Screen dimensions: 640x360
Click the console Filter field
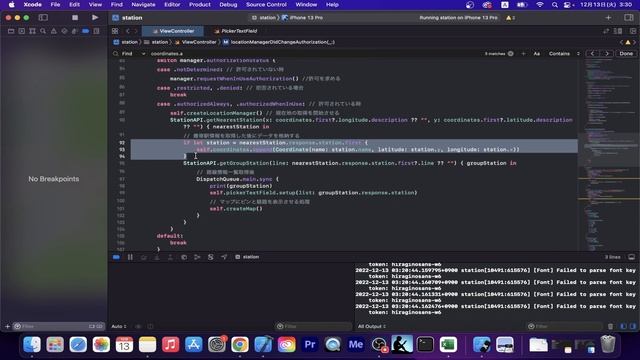564,326
